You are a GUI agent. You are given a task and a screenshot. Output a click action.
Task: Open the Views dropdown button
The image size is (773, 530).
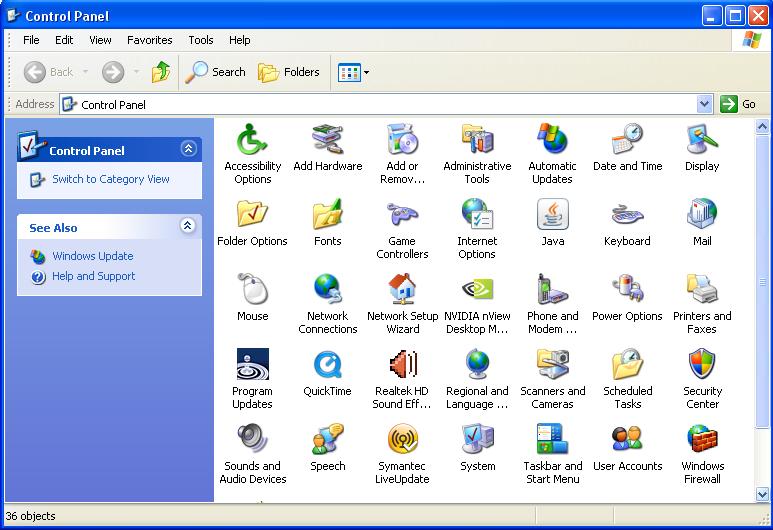tap(353, 72)
